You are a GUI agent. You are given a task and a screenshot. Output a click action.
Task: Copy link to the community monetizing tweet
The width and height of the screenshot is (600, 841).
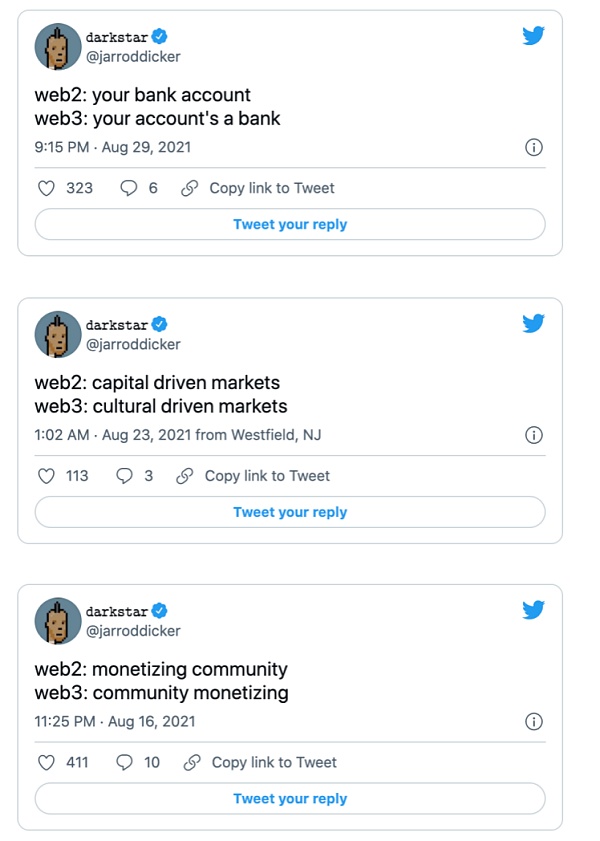261,762
